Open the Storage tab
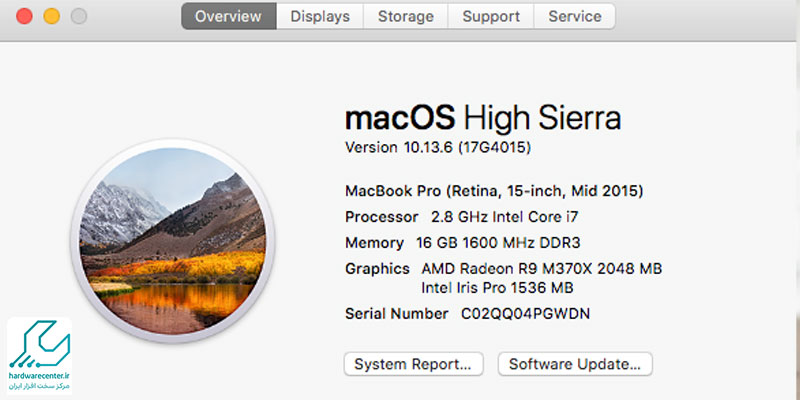 (406, 17)
